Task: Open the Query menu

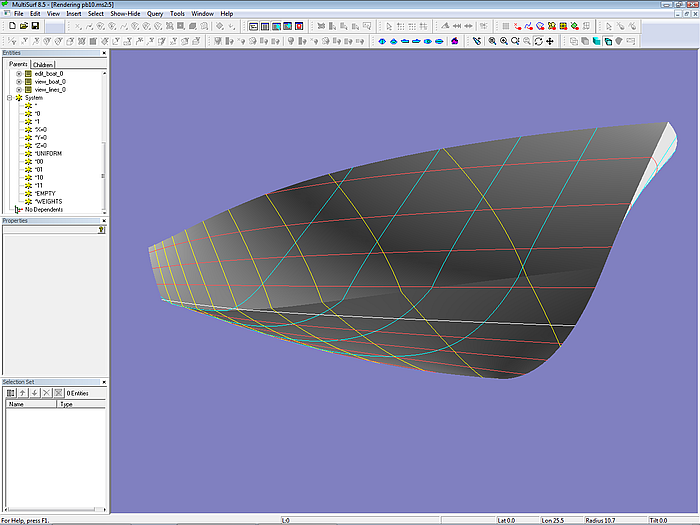Action: 154,14
